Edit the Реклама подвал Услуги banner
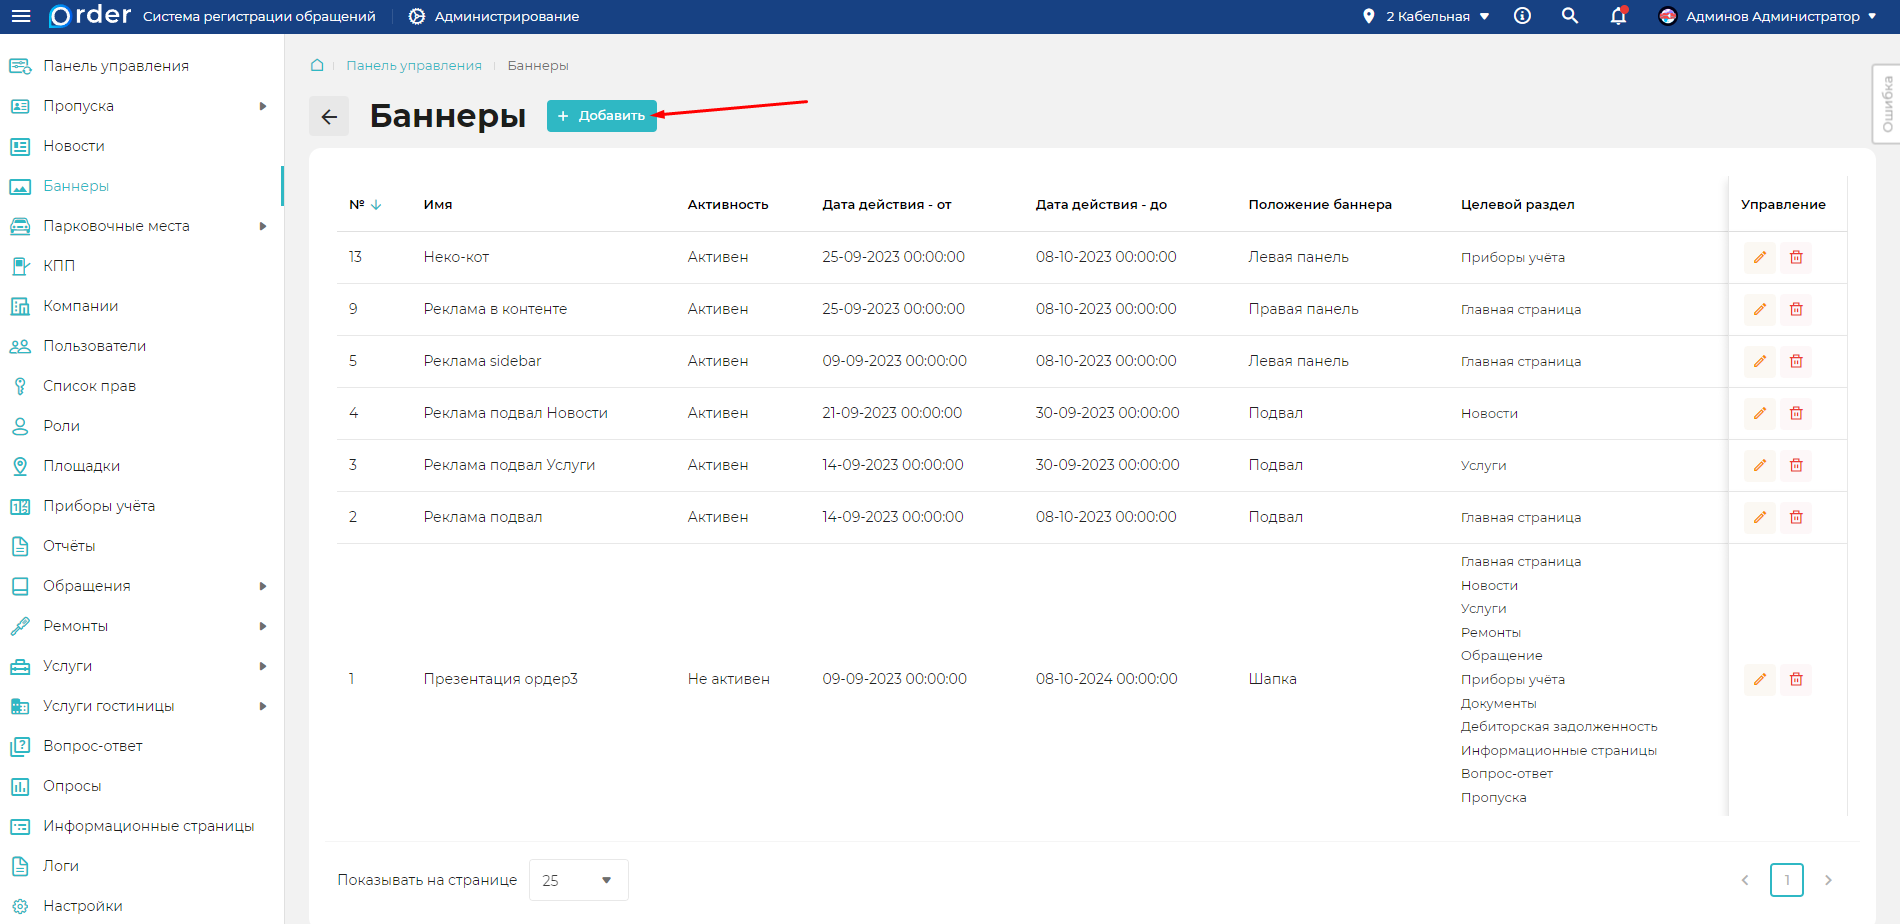Viewport: 1900px width, 924px height. 1759,466
